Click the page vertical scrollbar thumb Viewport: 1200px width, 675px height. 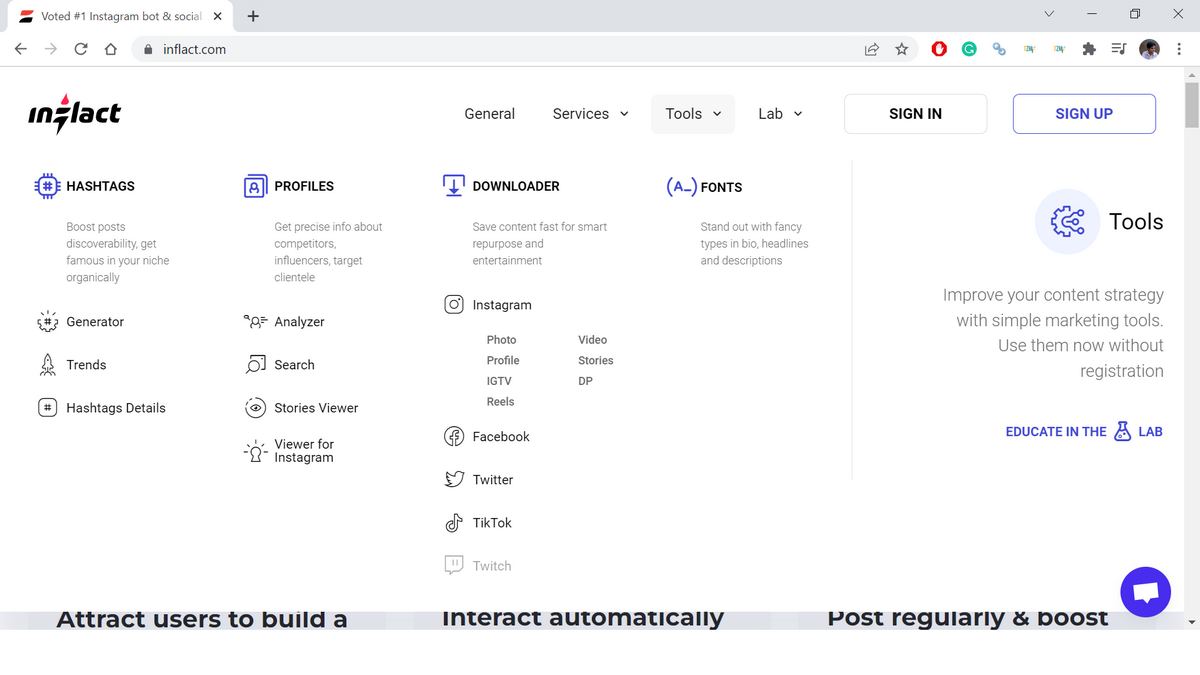point(1191,105)
